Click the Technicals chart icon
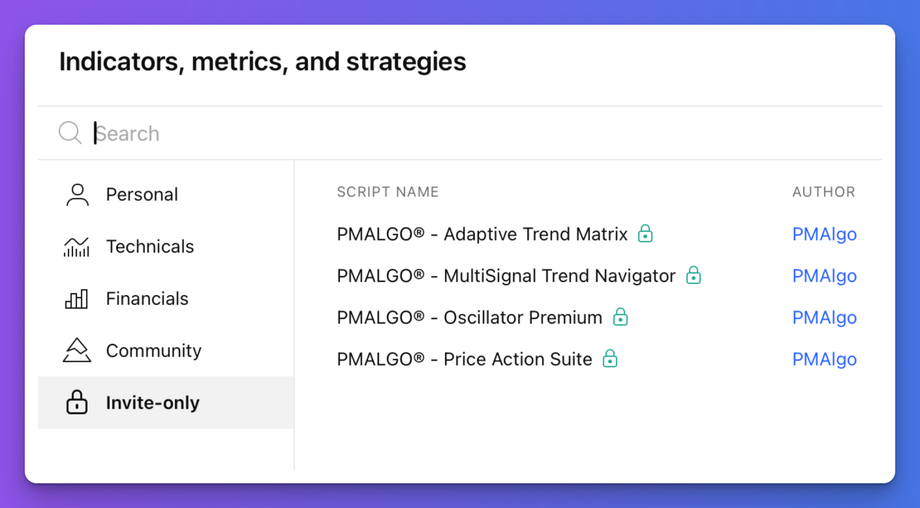 [77, 246]
